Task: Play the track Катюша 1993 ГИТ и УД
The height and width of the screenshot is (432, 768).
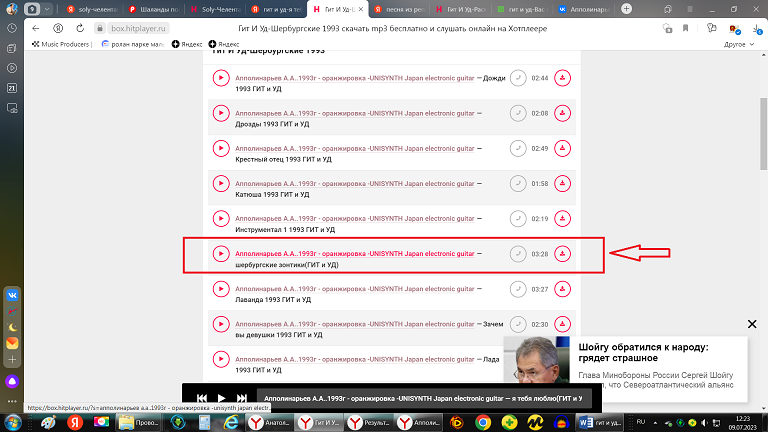Action: [221, 184]
